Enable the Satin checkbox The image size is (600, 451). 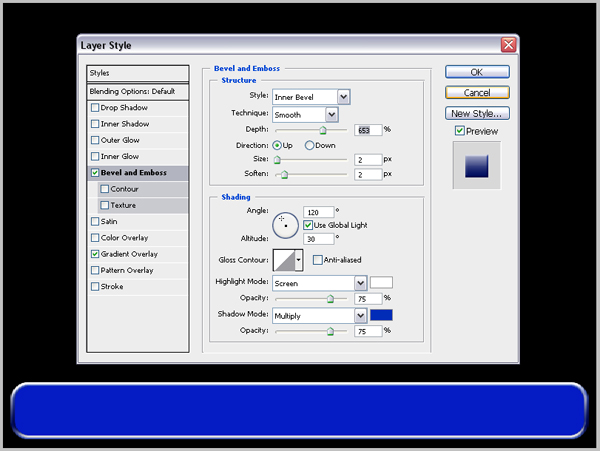click(95, 221)
